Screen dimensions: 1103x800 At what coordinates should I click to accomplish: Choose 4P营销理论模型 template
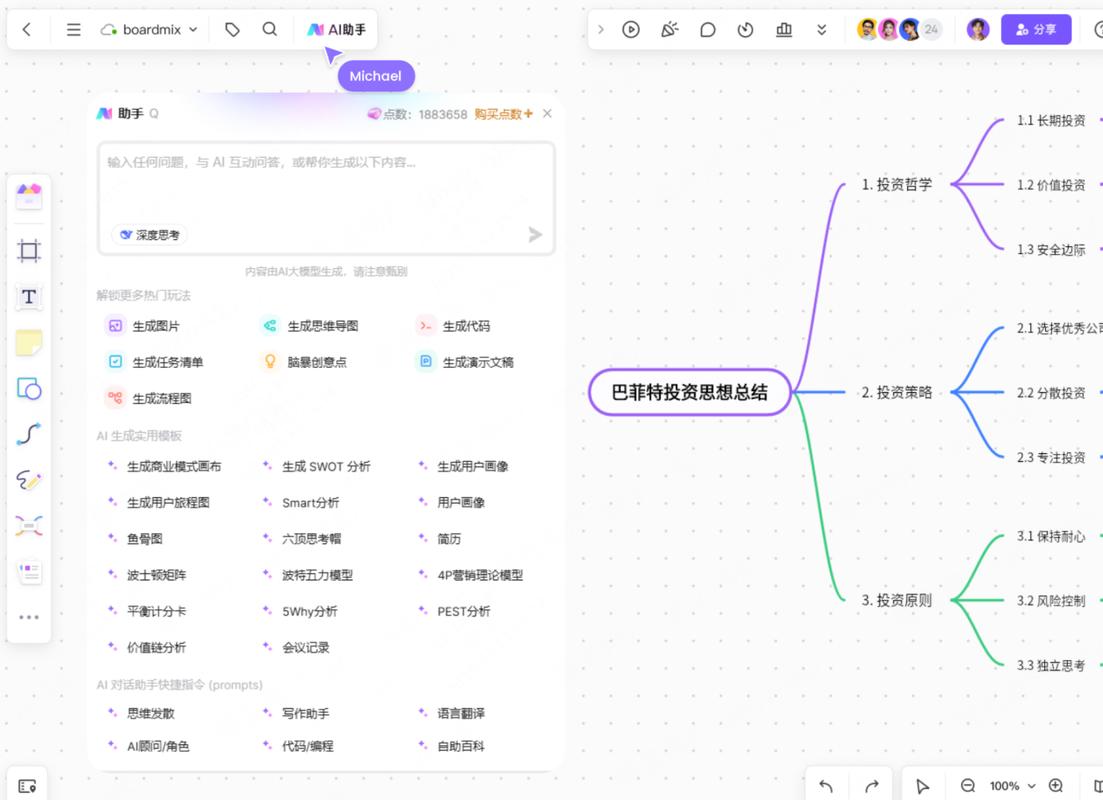[x=471, y=575]
